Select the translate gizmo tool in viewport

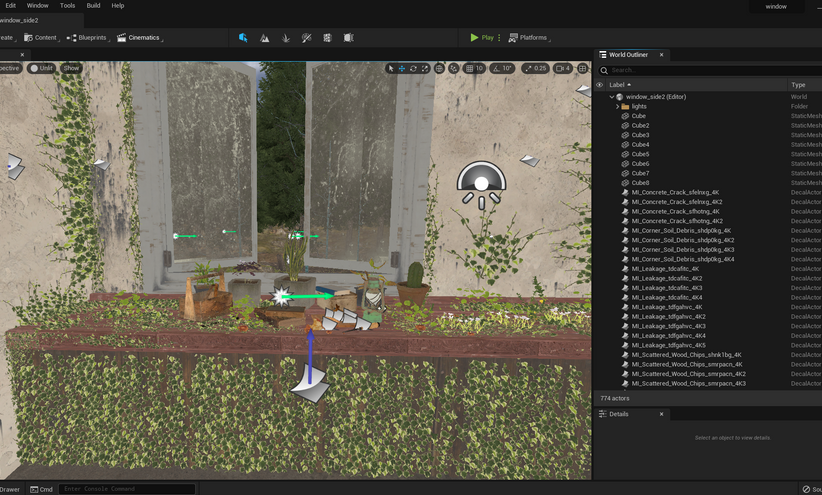click(402, 68)
